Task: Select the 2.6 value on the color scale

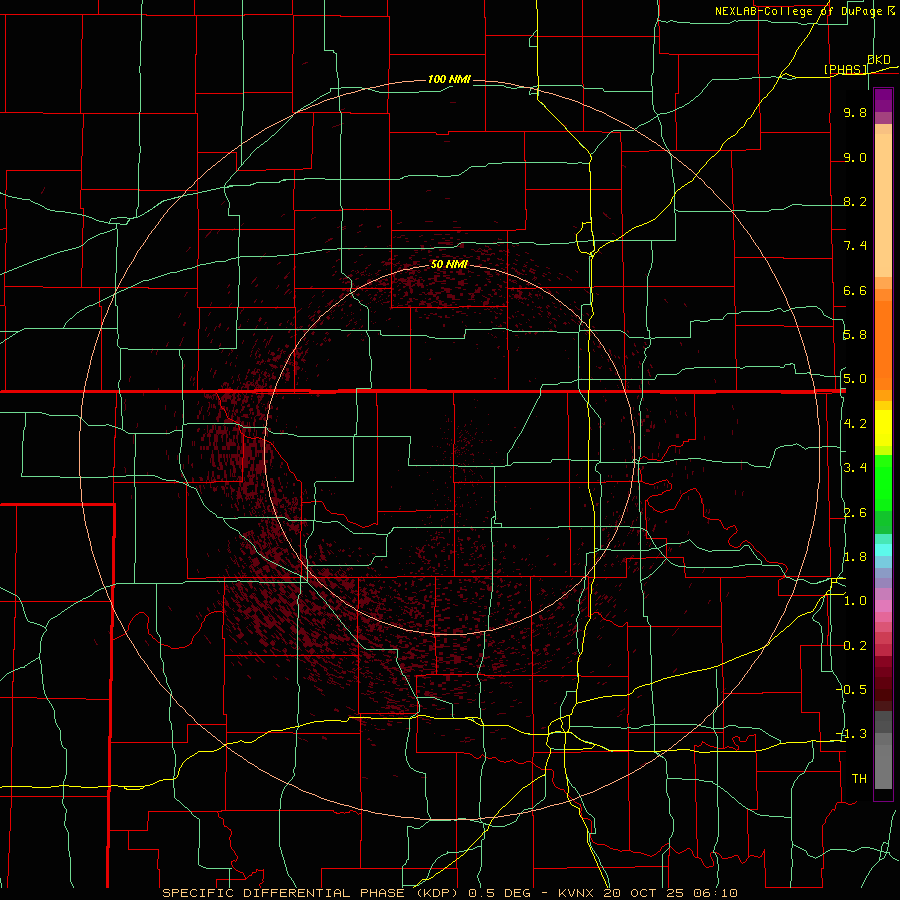Action: click(x=855, y=513)
